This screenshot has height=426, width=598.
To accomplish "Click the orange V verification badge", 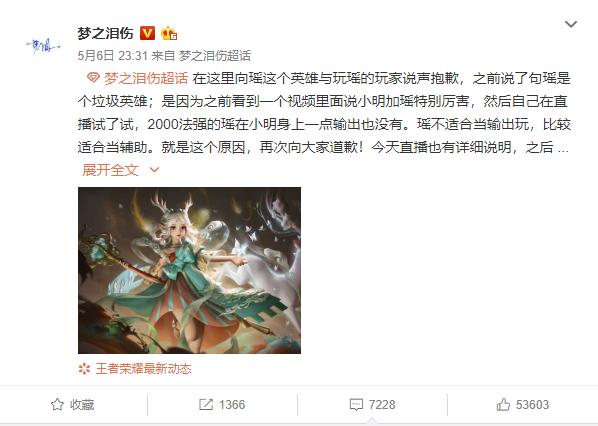I will pyautogui.click(x=147, y=33).
